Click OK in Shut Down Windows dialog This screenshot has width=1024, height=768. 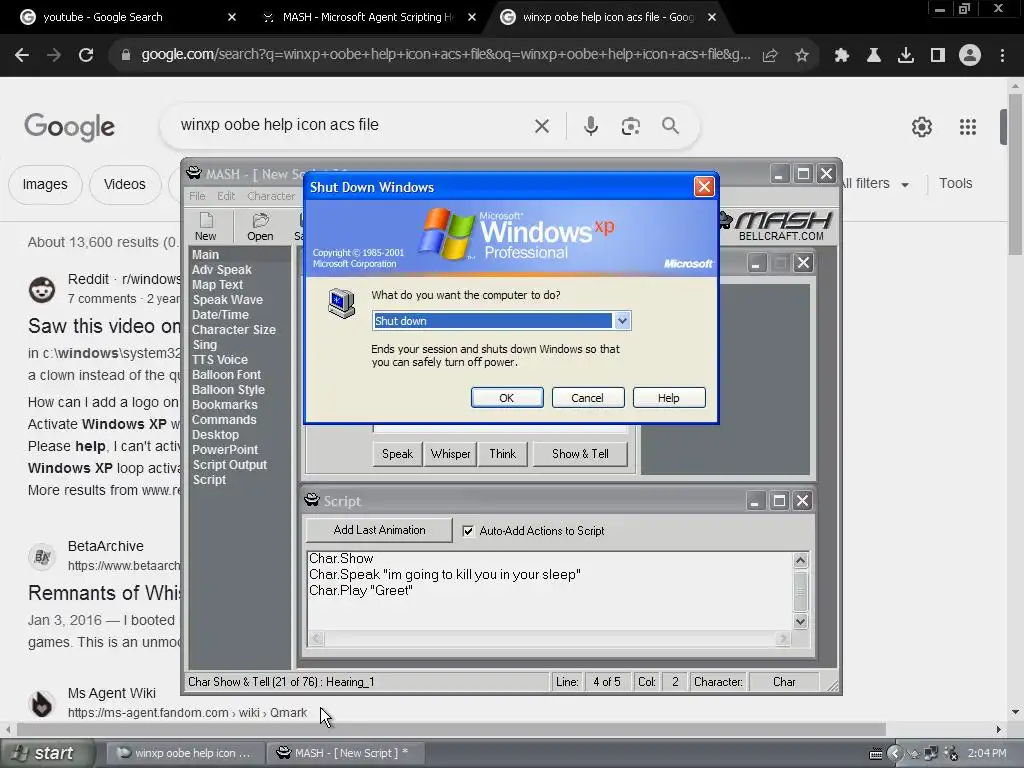click(507, 398)
